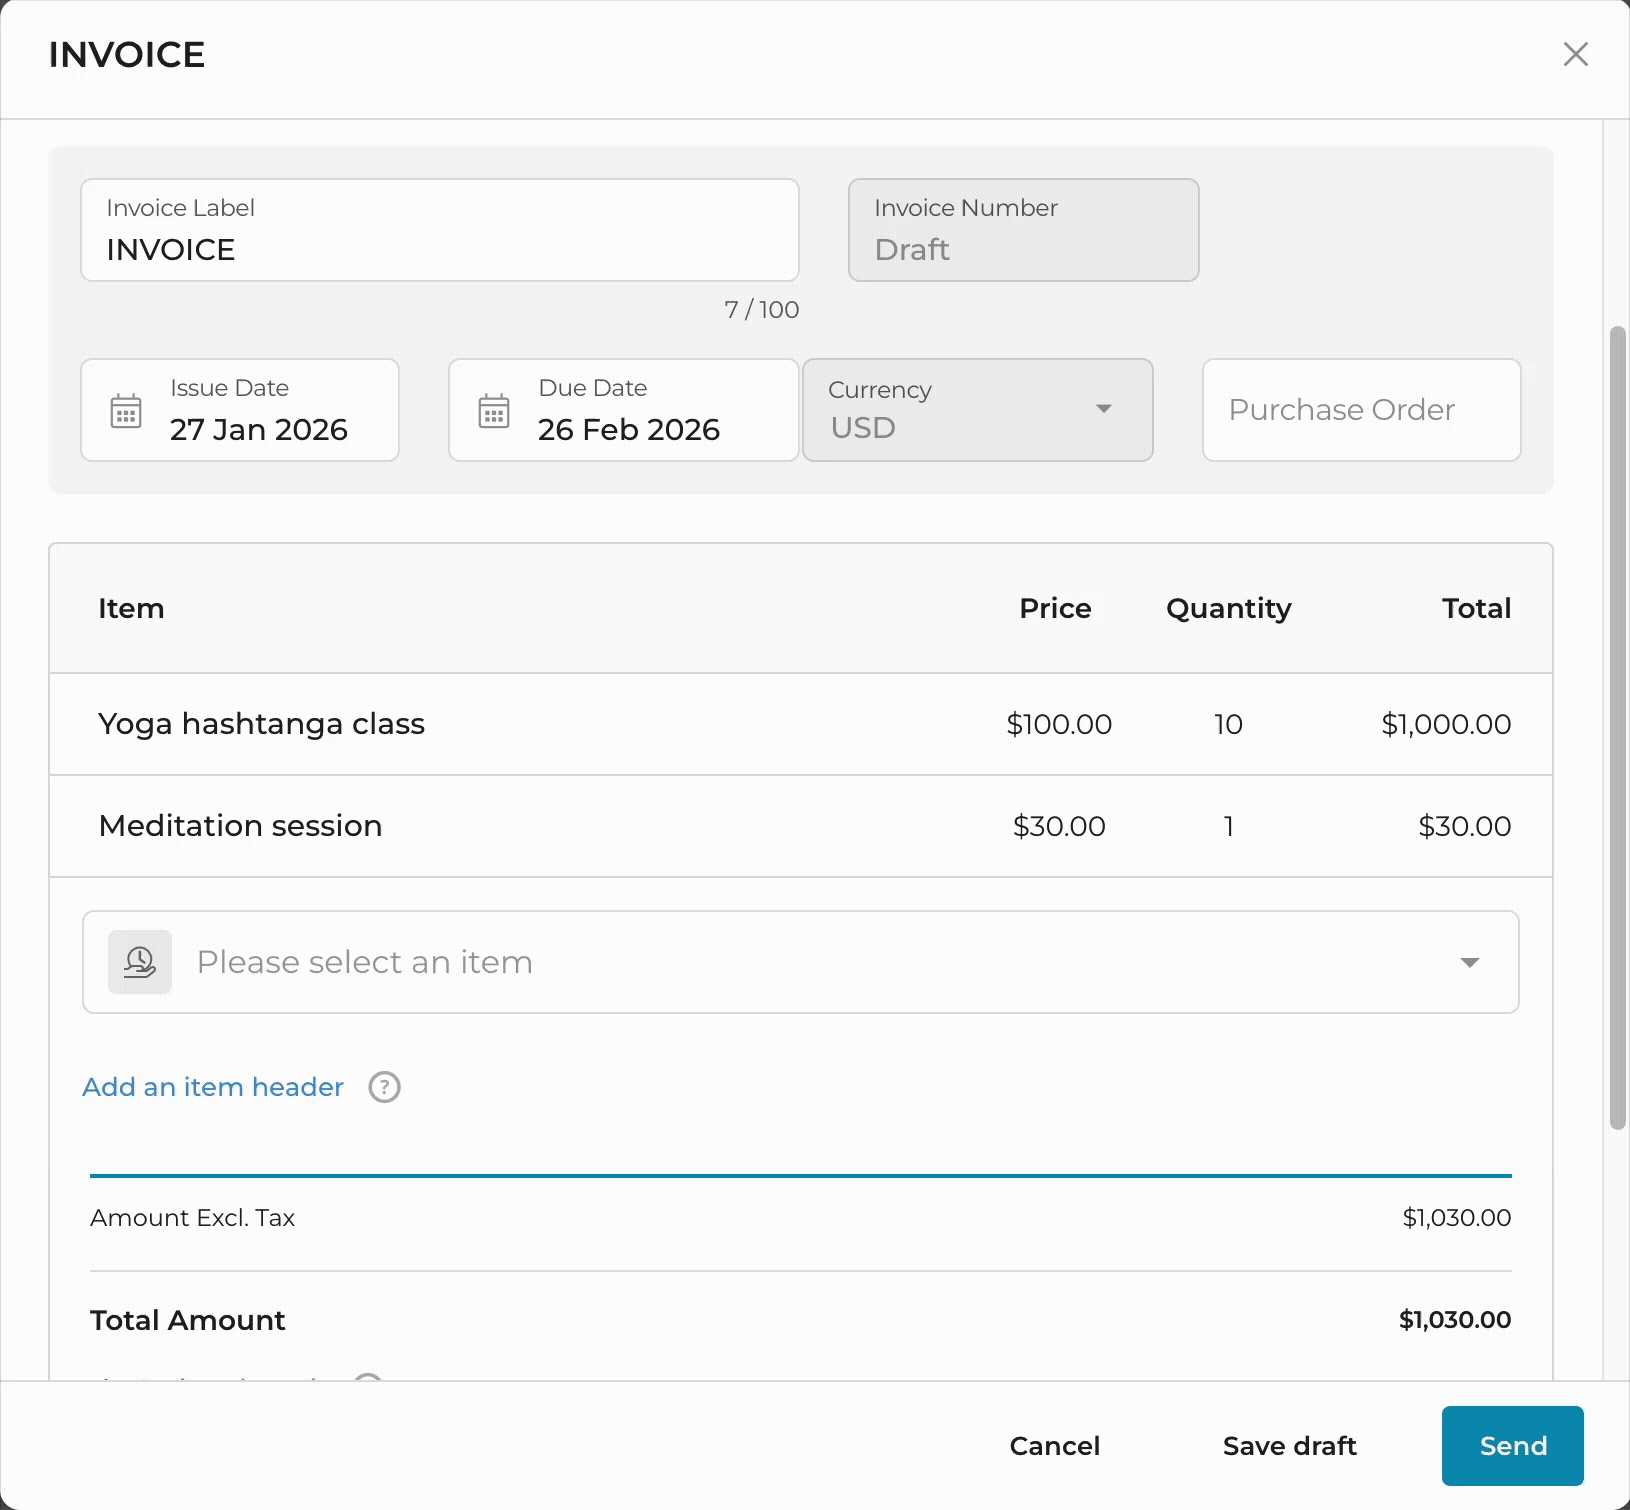Click the item header help question icon
1630x1510 pixels.
384,1087
